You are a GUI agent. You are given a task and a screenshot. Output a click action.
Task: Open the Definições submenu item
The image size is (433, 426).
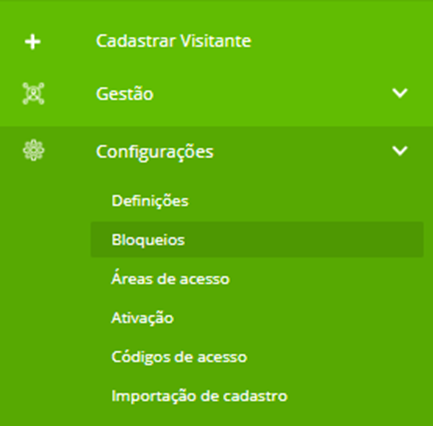pyautogui.click(x=150, y=201)
